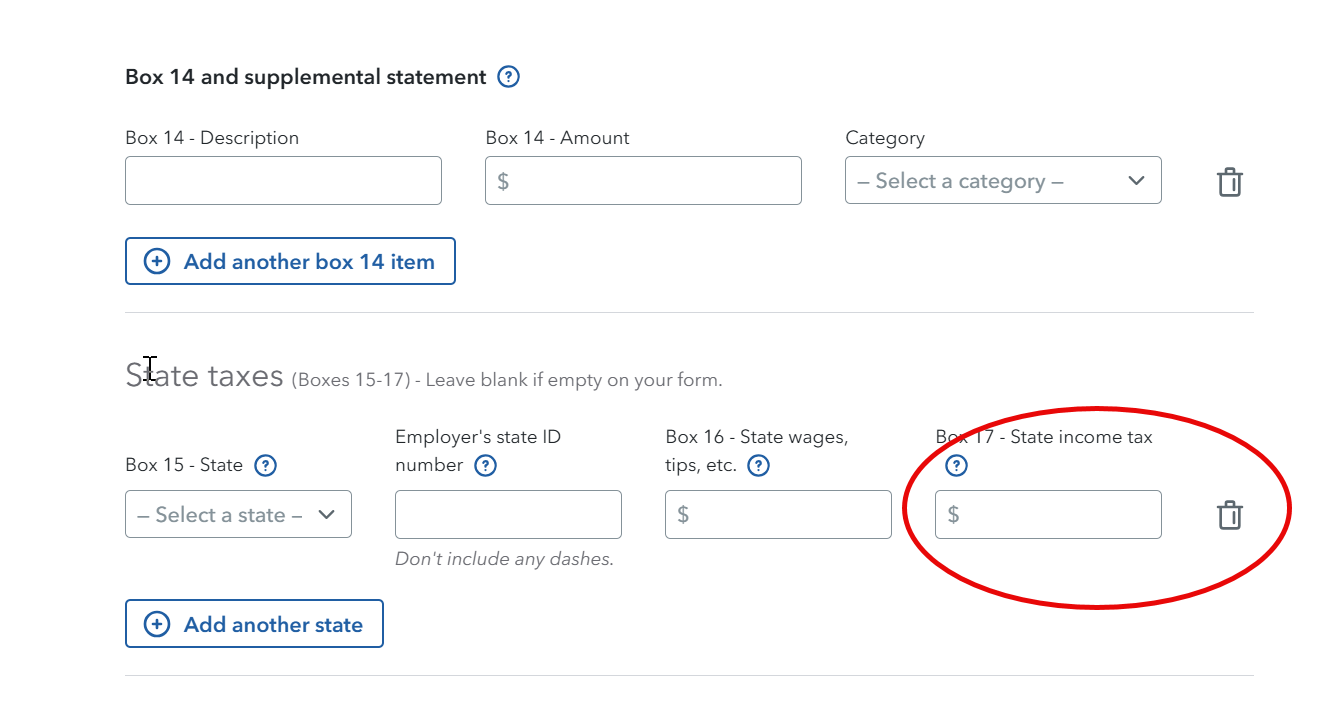Screen dimensions: 1337x714
Task: Click the Box 15 State help icon
Action: [265, 465]
